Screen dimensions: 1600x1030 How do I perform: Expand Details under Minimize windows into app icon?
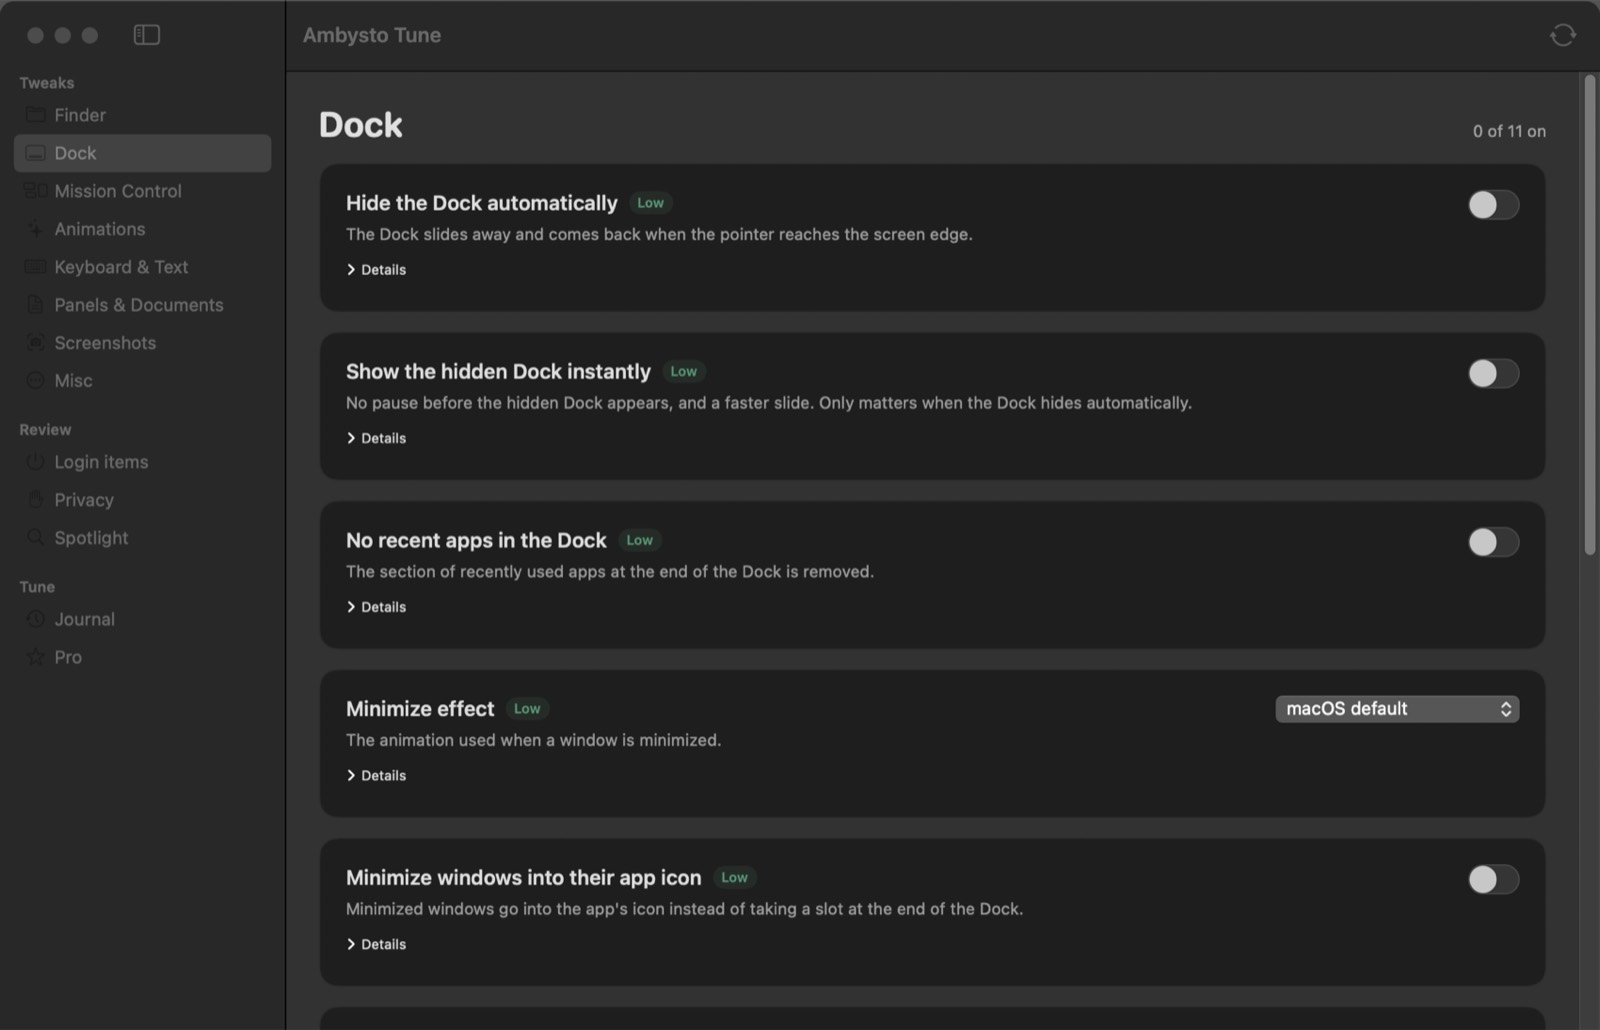(x=376, y=944)
